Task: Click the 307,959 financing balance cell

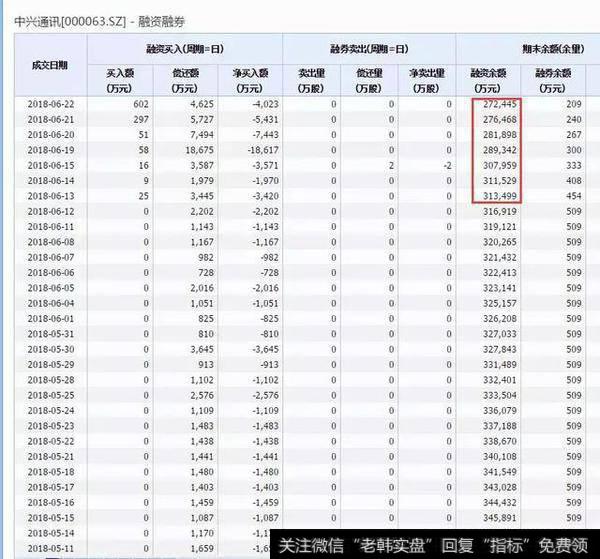Action: [500, 165]
